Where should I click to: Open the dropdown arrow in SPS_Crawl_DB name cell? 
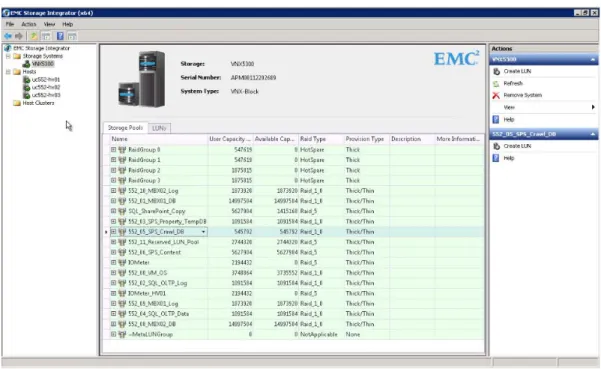pos(204,232)
